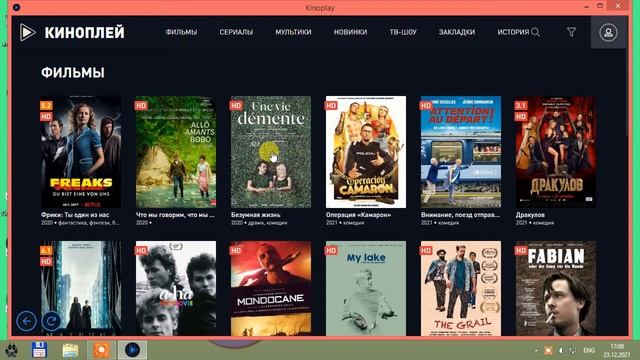The width and height of the screenshot is (640, 360).
Task: Open the Operación Camarón poster
Action: click(x=366, y=152)
